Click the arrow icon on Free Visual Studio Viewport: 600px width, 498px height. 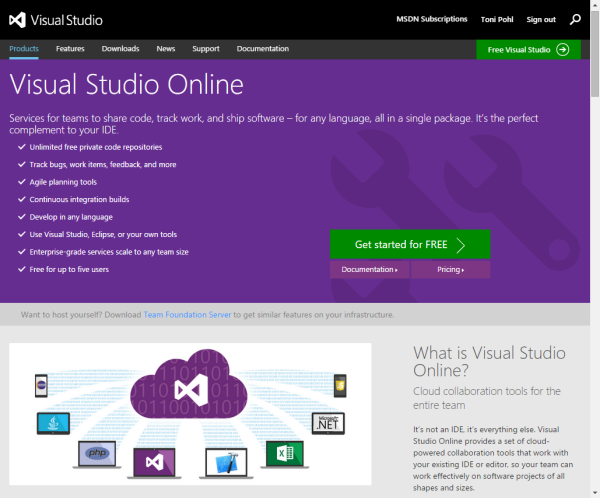(x=563, y=49)
